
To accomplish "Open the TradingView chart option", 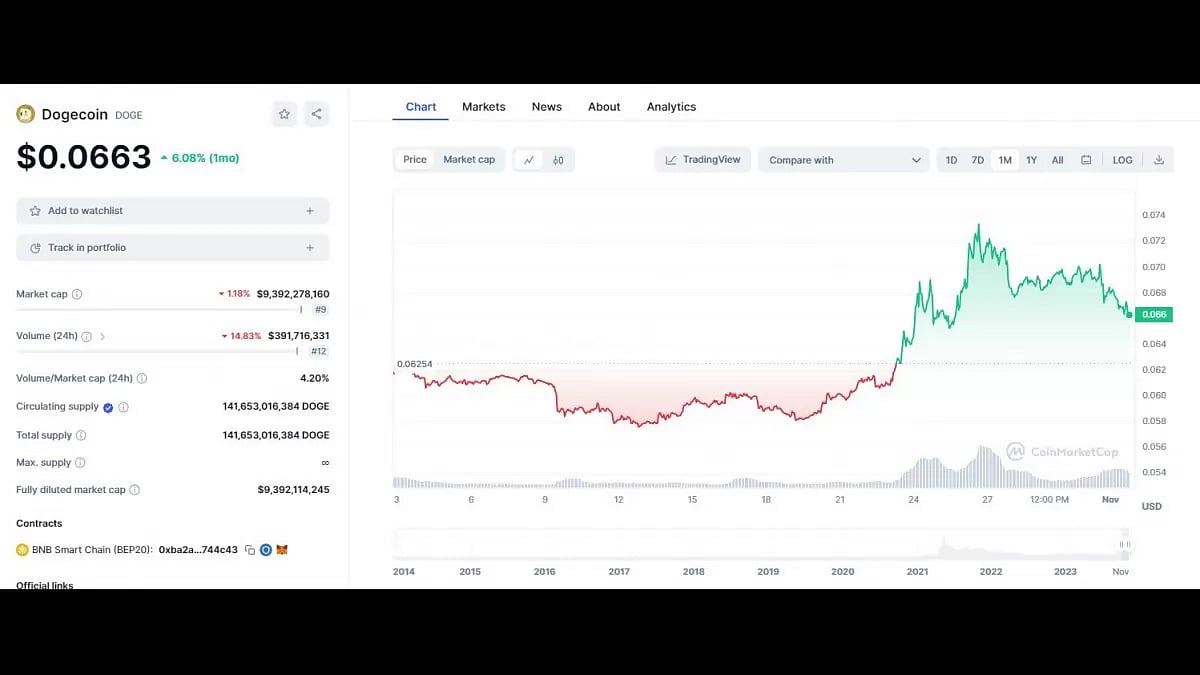I will 703,159.
